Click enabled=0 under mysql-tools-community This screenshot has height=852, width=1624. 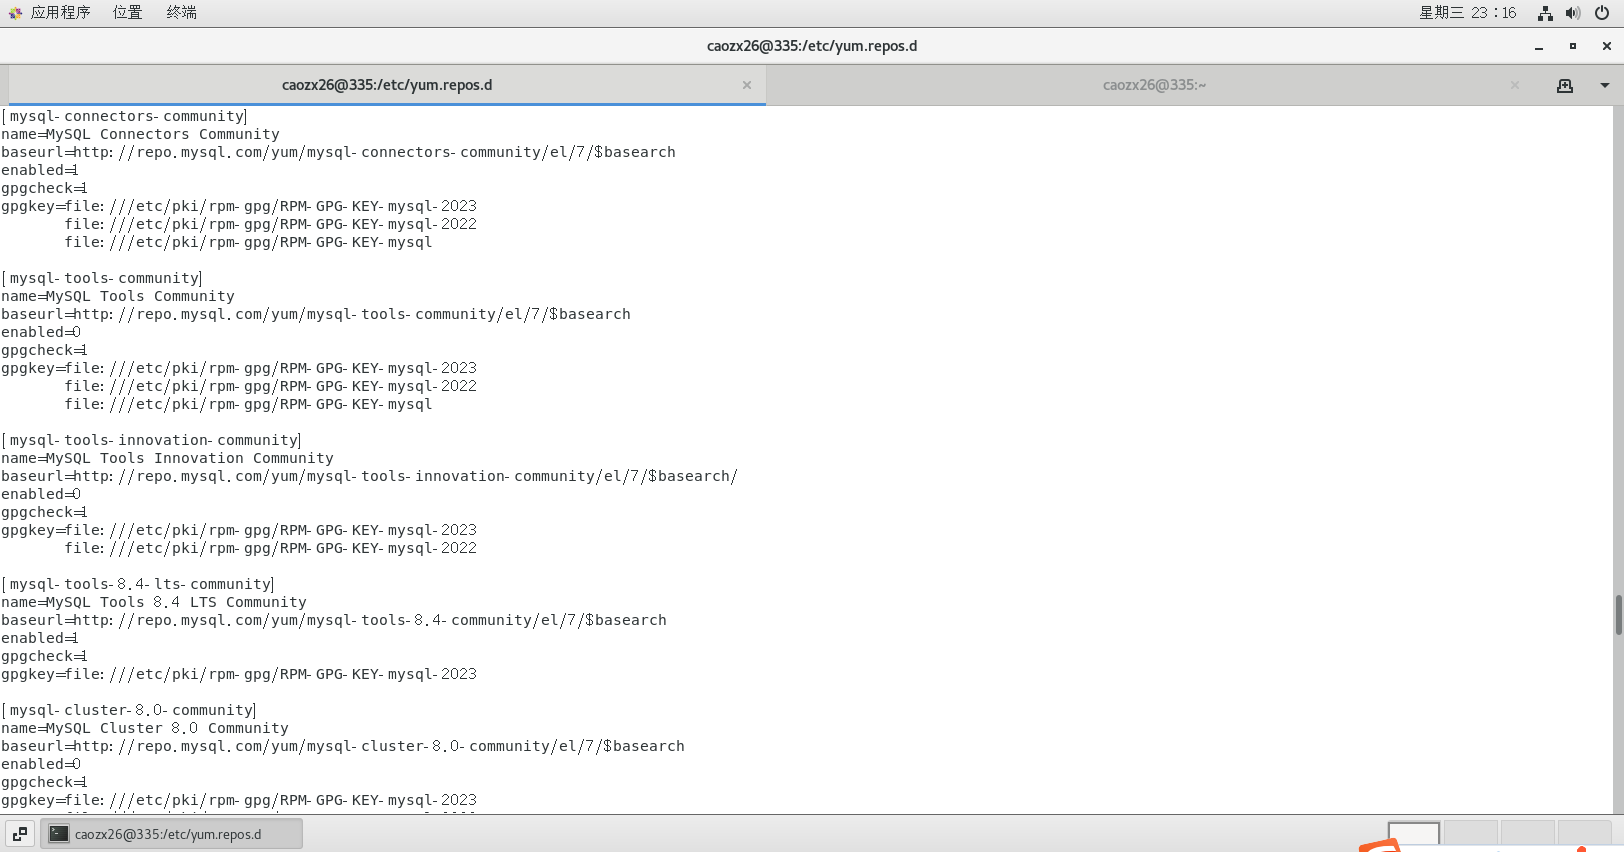[41, 332]
